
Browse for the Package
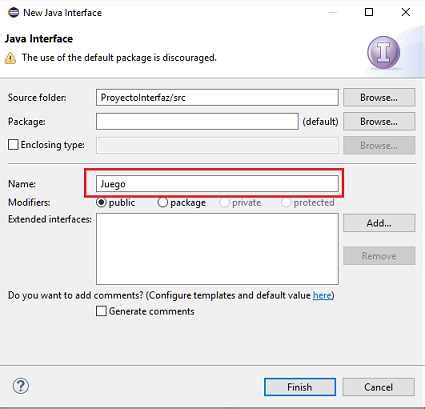(379, 121)
